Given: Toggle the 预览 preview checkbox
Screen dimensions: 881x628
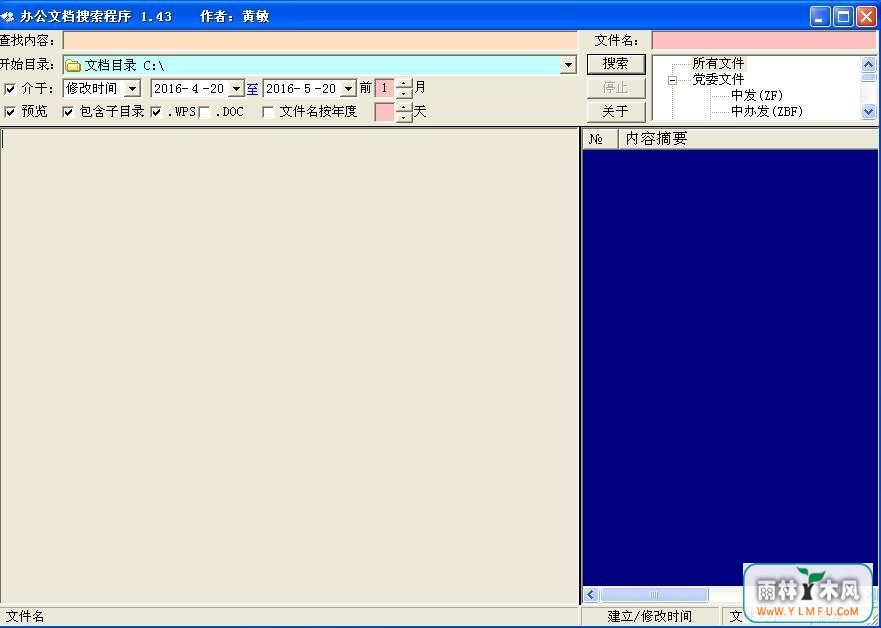Looking at the screenshot, I should (x=10, y=112).
